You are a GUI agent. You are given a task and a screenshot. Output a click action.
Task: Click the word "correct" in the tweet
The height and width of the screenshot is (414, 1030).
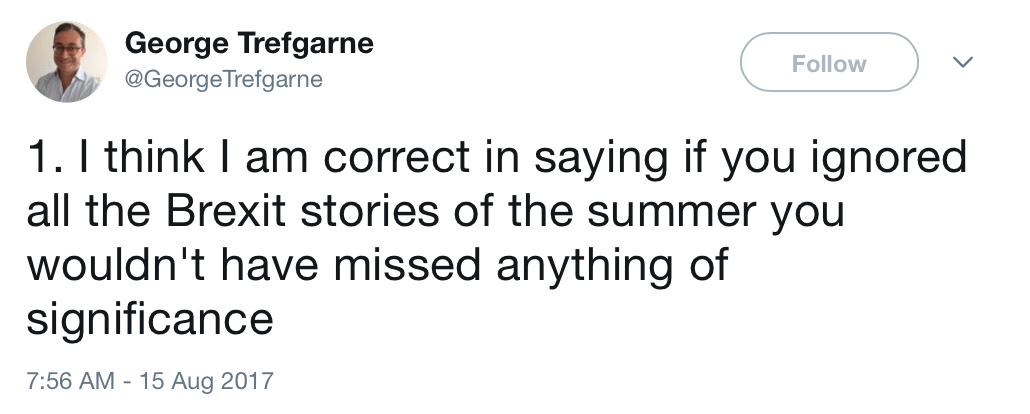[385, 160]
